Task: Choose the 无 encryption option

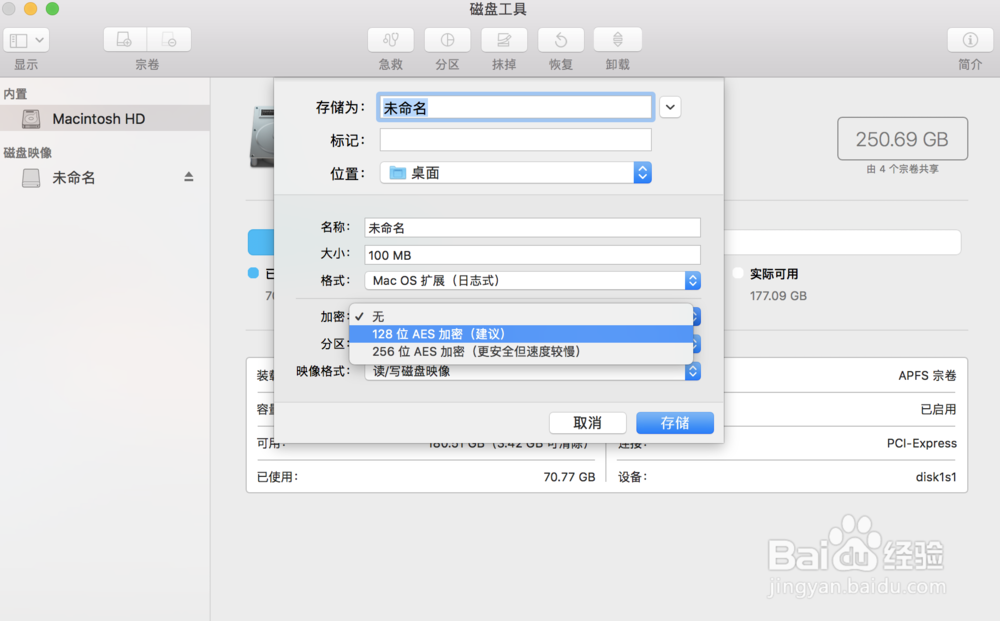Action: pyautogui.click(x=521, y=316)
